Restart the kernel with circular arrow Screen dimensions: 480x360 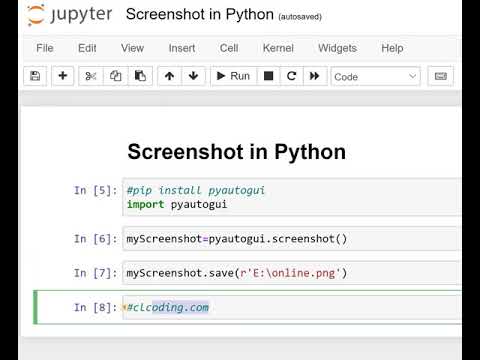coord(292,76)
